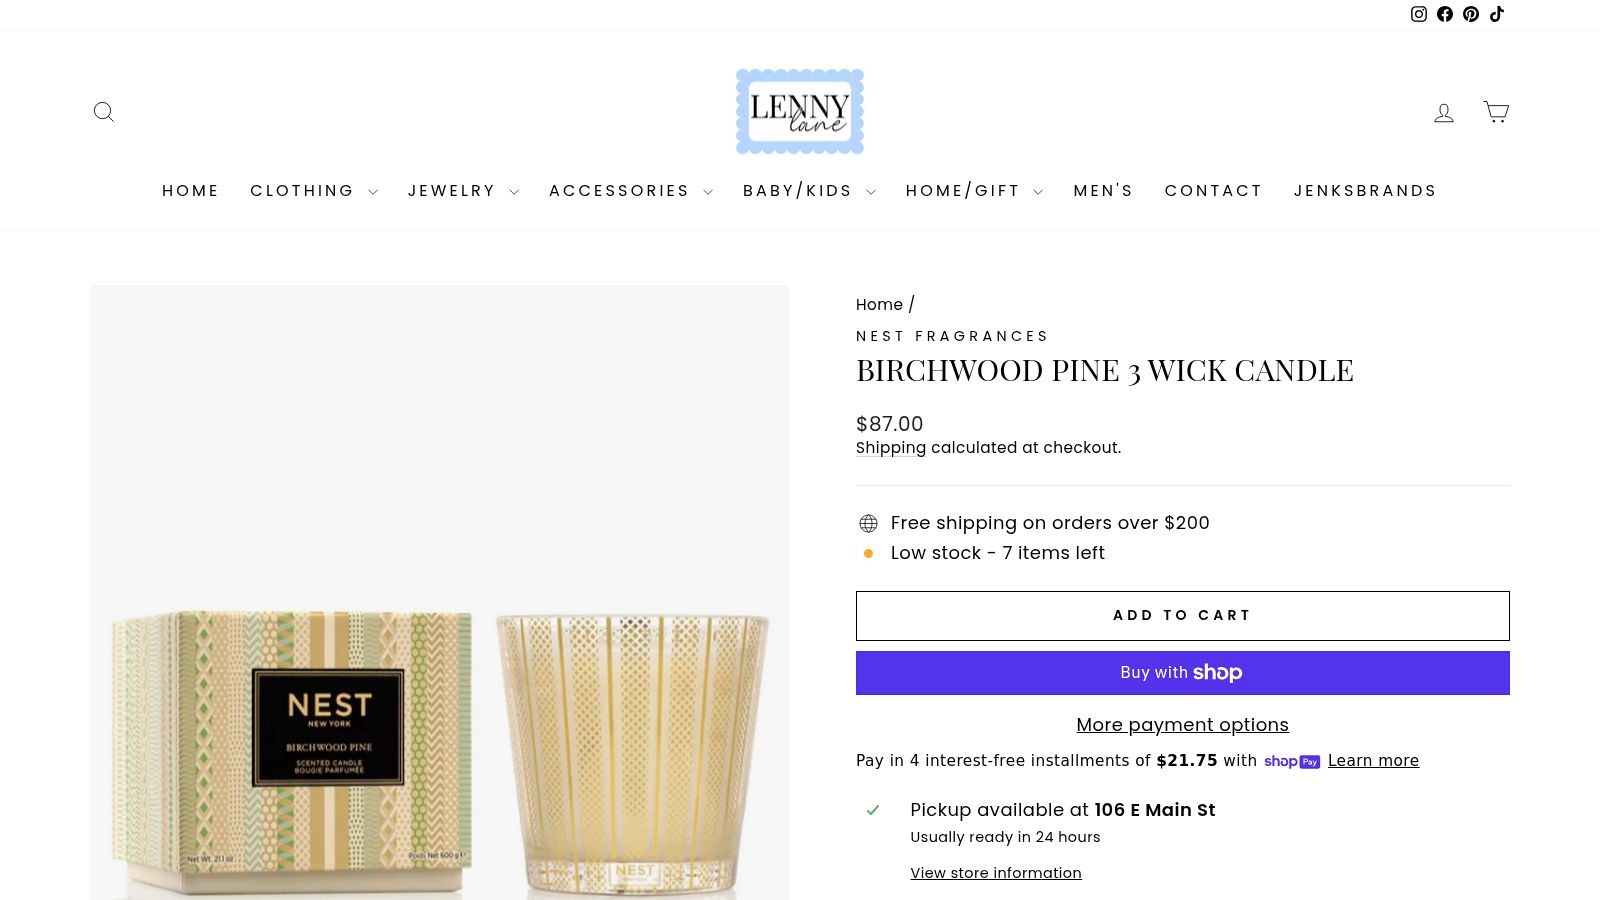The width and height of the screenshot is (1600, 900).
Task: Open the shopping cart icon
Action: tap(1496, 112)
